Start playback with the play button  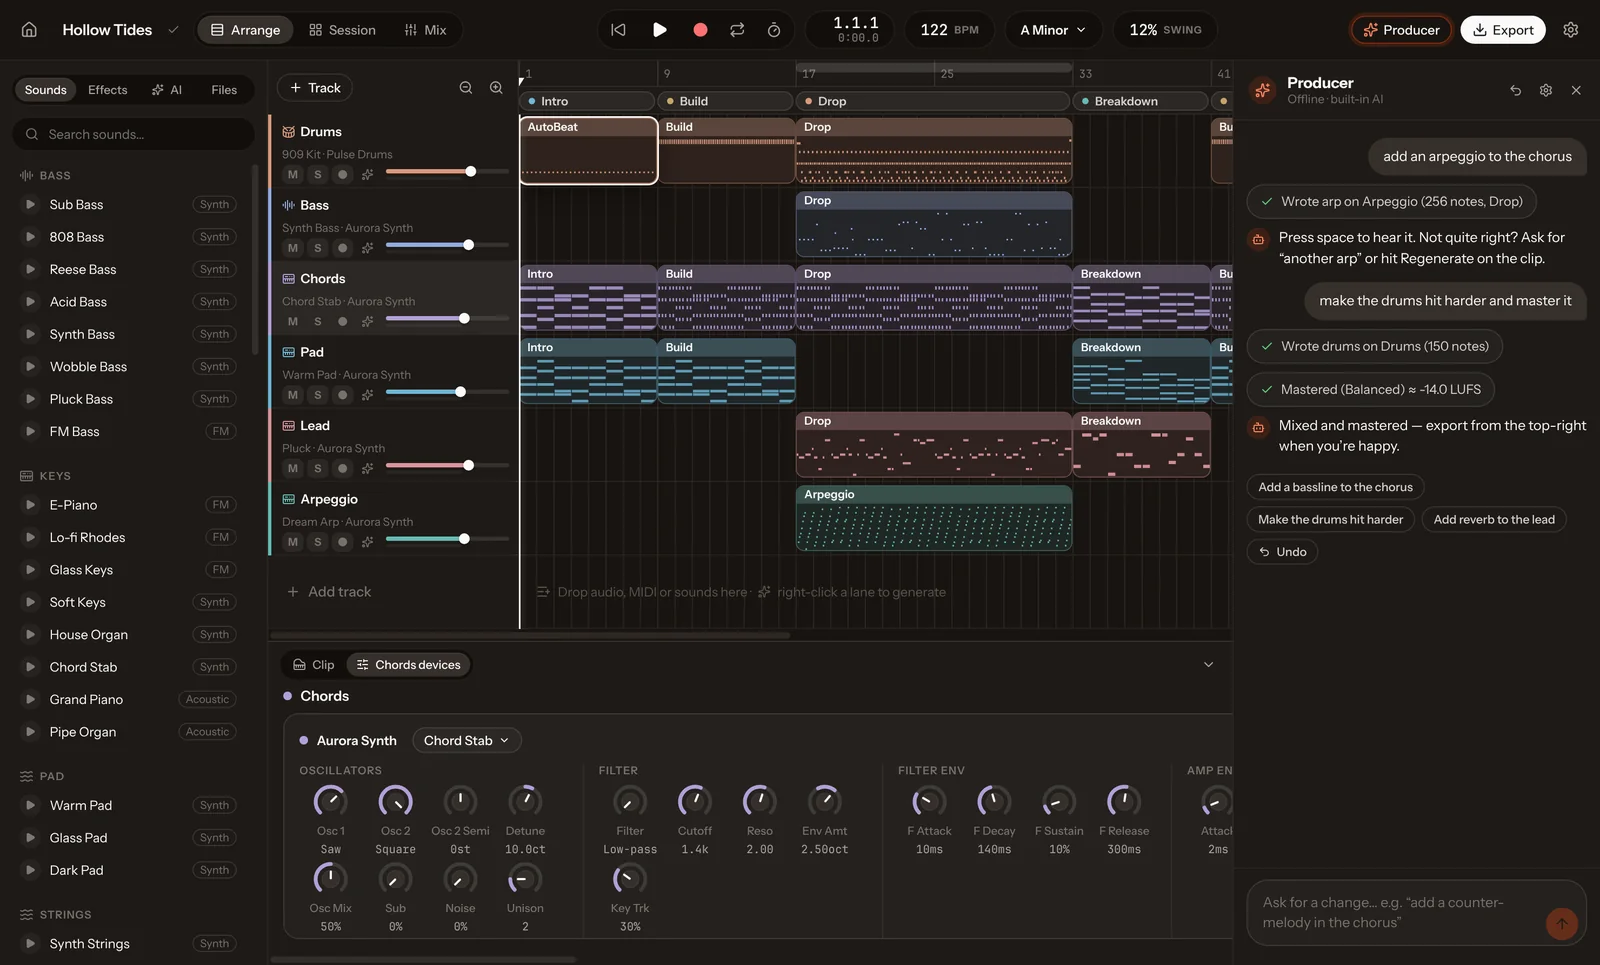click(659, 30)
